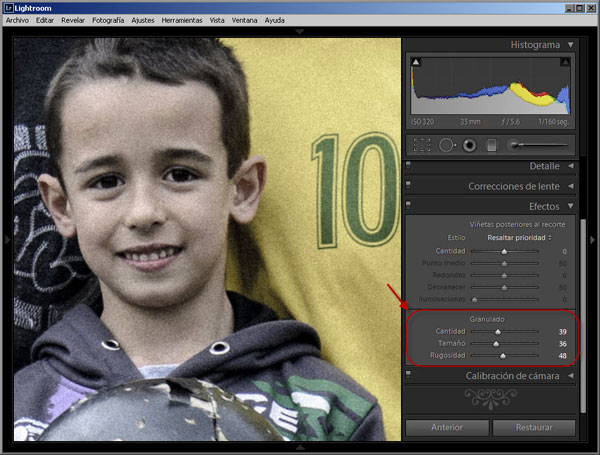Click the Iluminaciones slider

[504, 299]
